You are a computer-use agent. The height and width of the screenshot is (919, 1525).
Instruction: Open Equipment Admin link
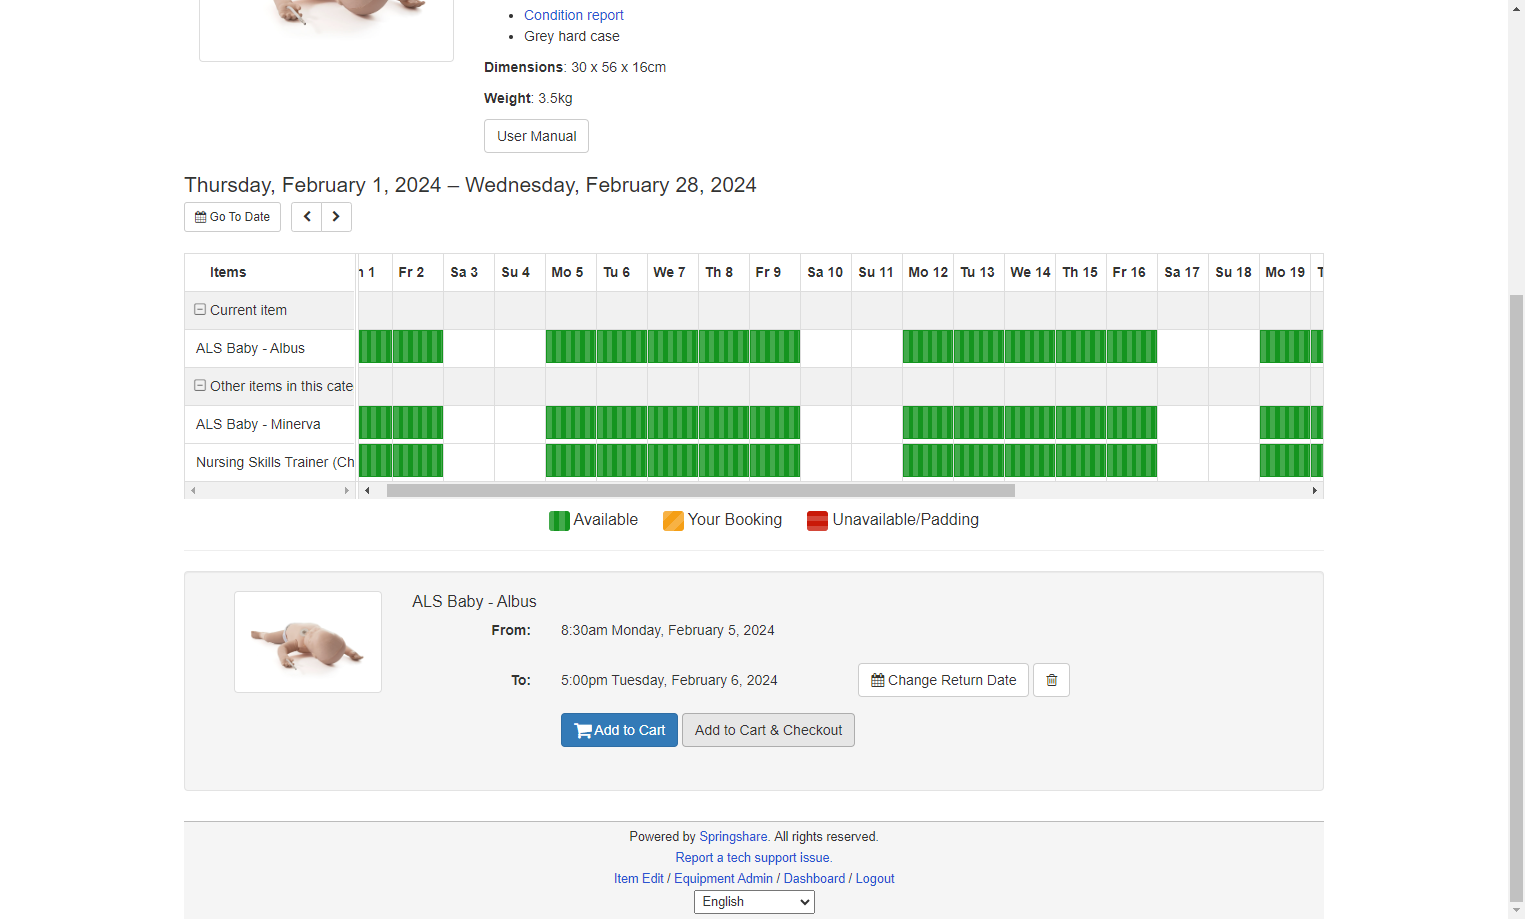tap(723, 879)
